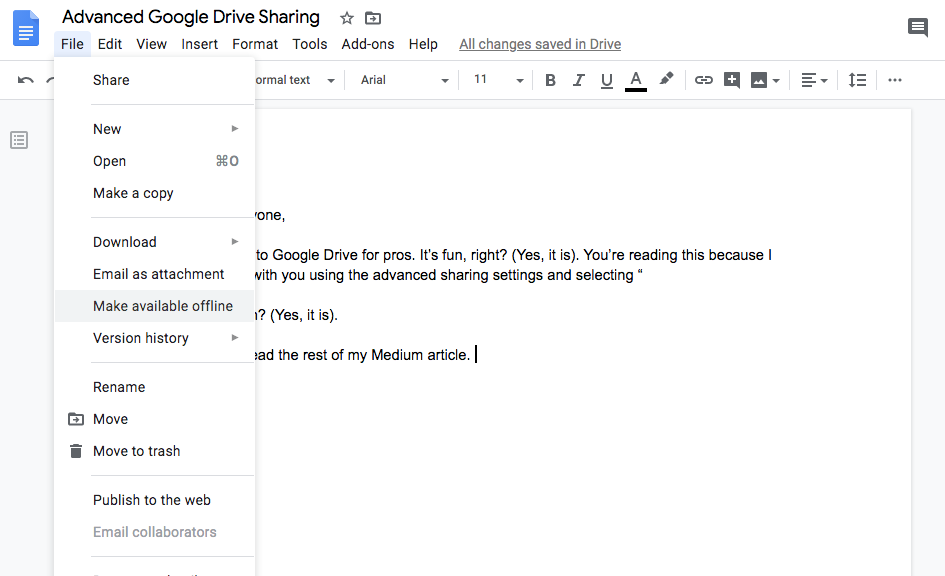Open the Google Docs home icon

coord(26,28)
